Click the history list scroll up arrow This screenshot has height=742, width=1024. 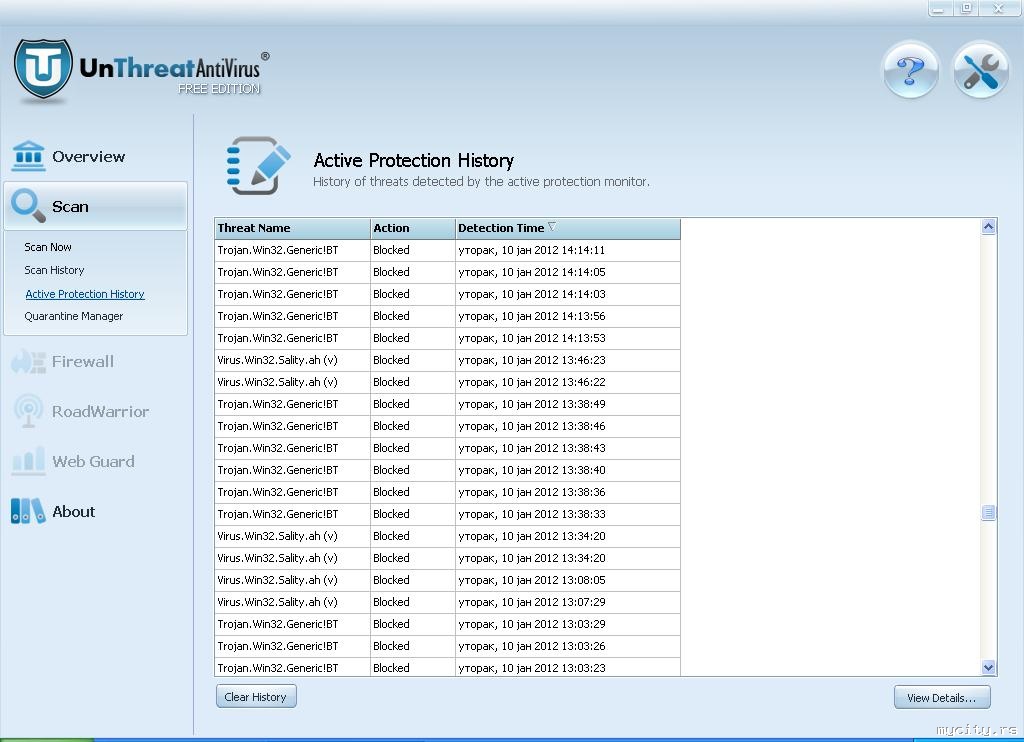(989, 227)
